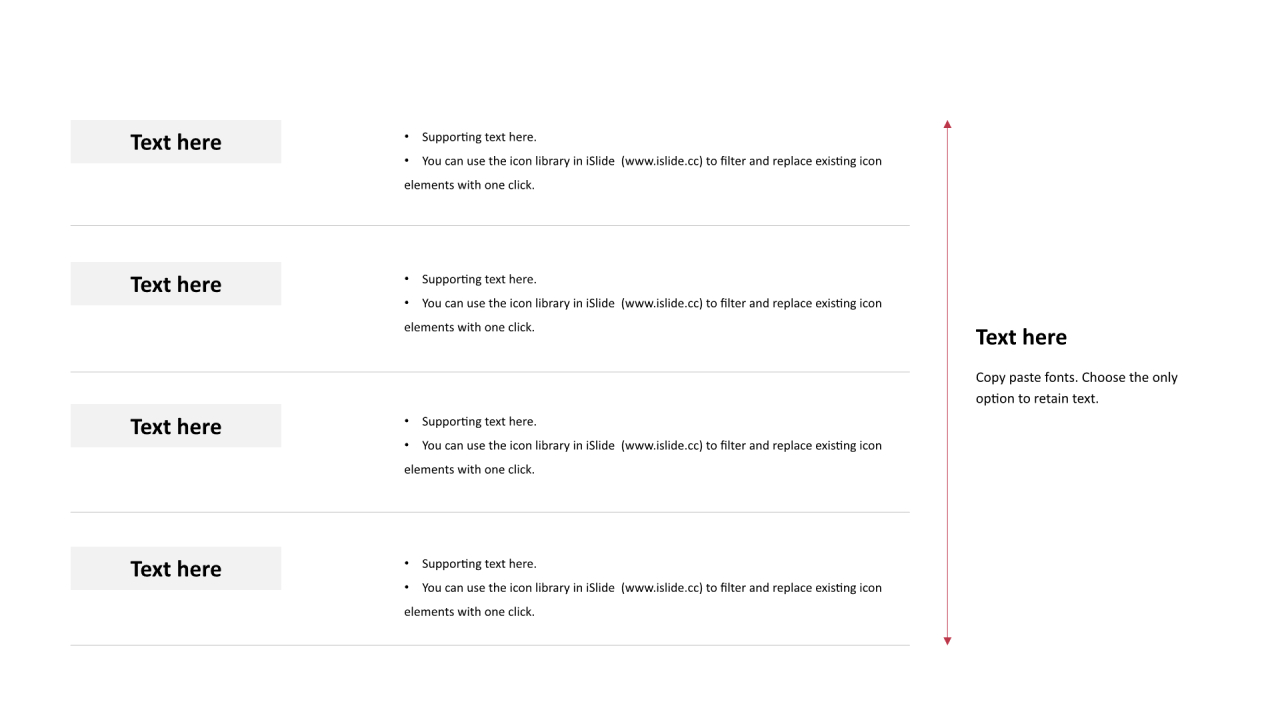
Task: Click 'Supporting text here.' in the second row
Action: (479, 279)
